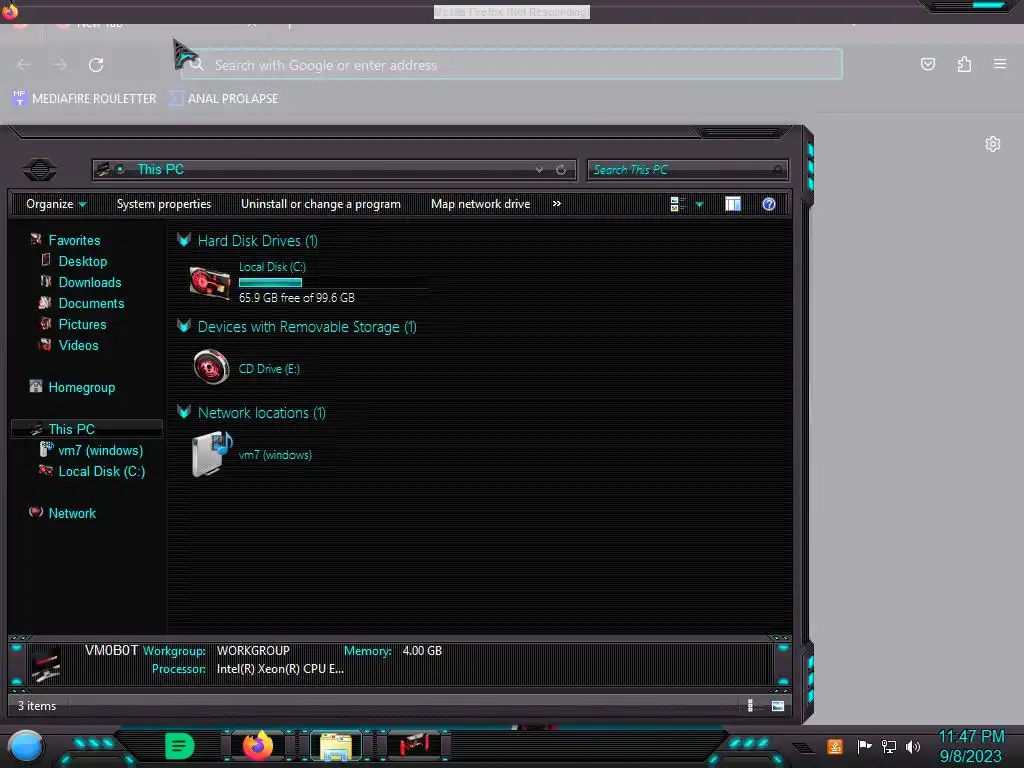Click the Firefox back arrow

[24, 65]
